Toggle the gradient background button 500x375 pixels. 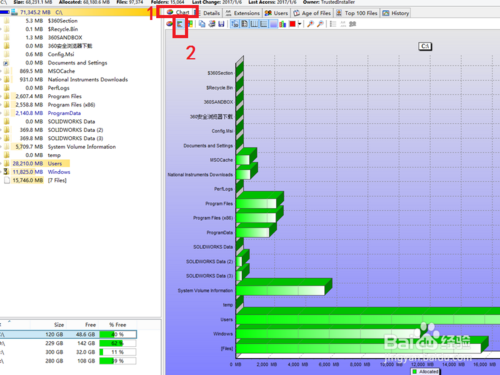click(x=273, y=24)
